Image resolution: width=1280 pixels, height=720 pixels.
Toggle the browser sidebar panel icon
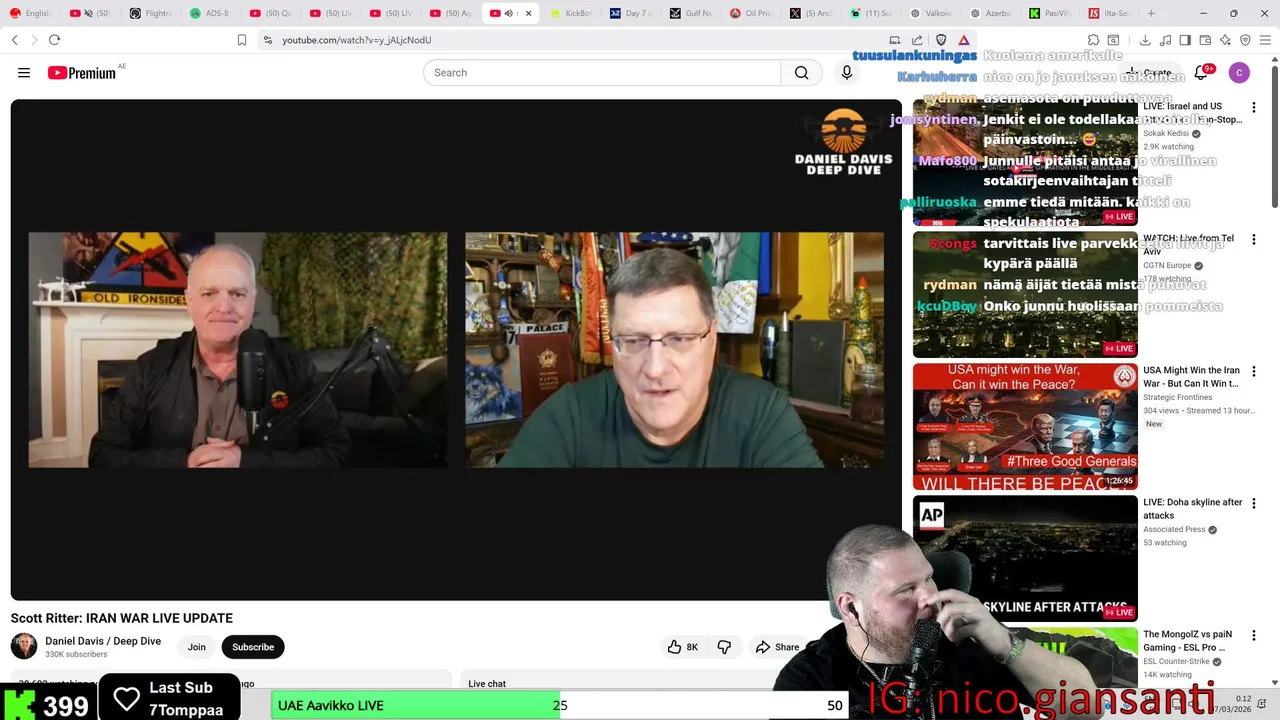1185,40
